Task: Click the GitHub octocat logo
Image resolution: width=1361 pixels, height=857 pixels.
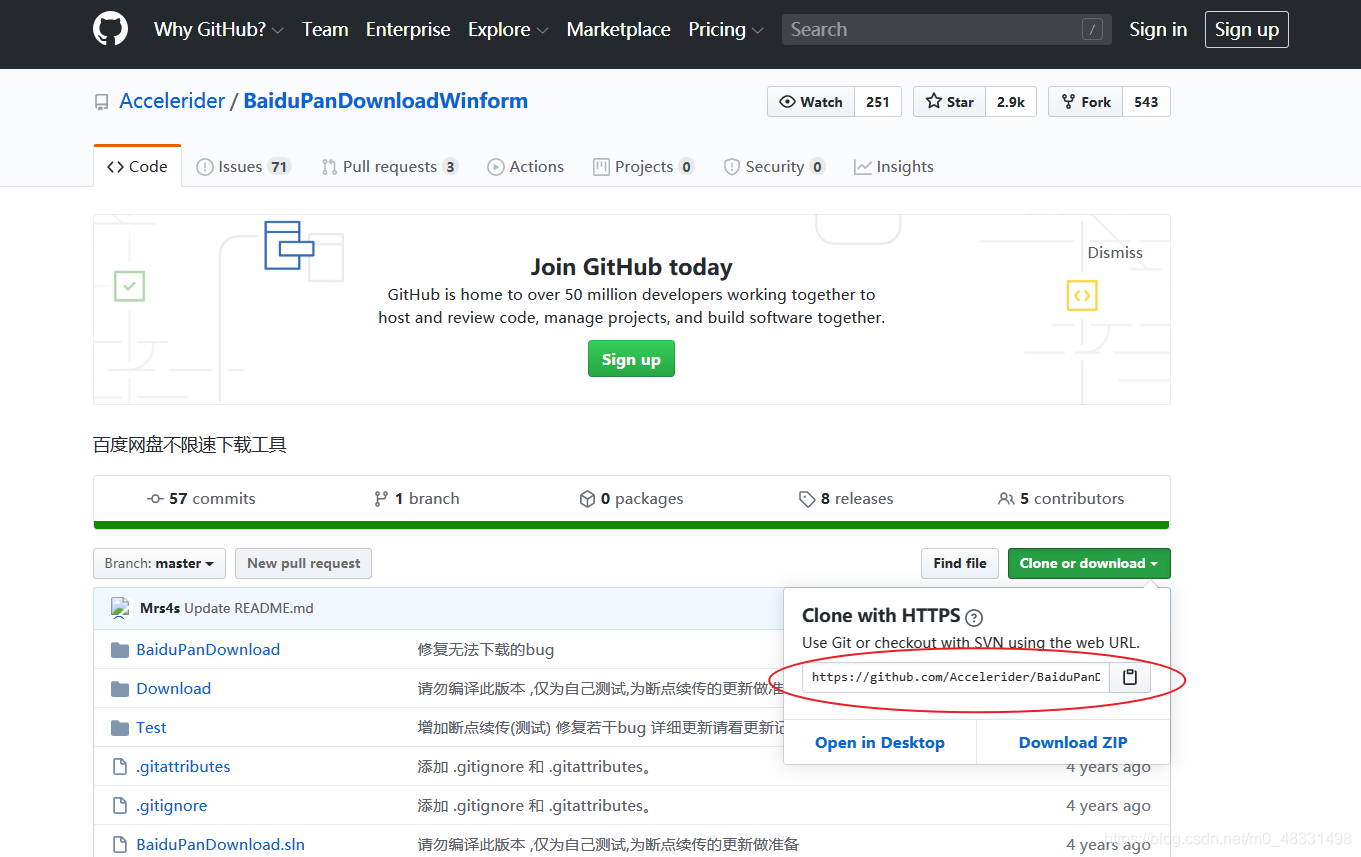Action: click(111, 29)
